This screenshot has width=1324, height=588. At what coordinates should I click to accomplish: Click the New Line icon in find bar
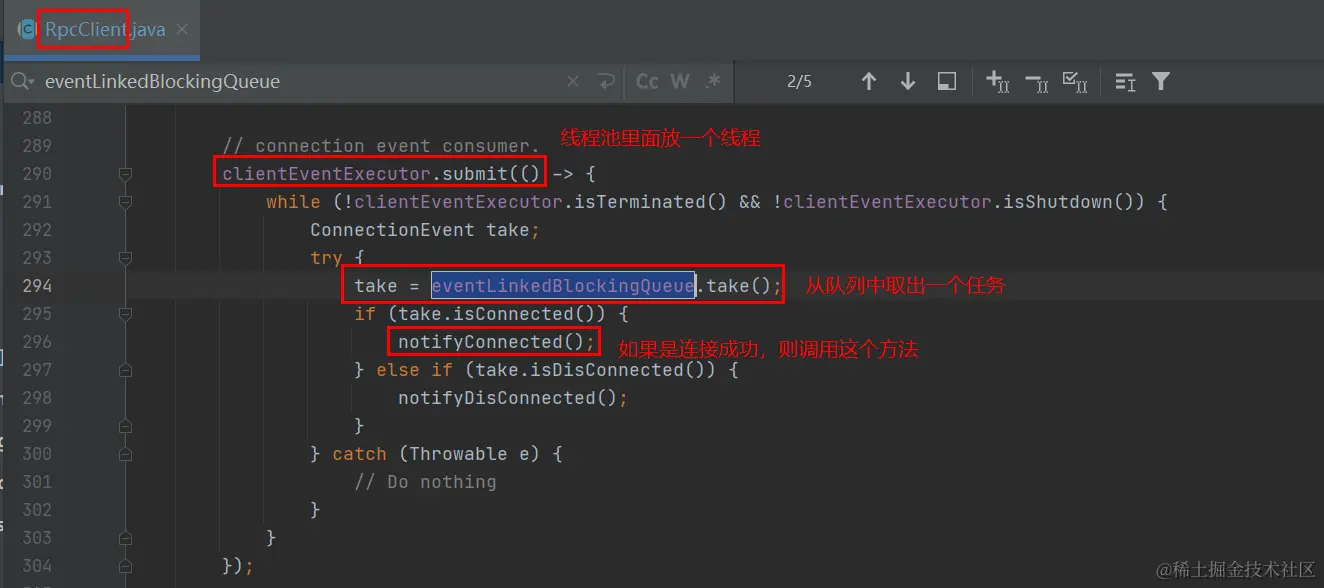pyautogui.click(x=605, y=81)
